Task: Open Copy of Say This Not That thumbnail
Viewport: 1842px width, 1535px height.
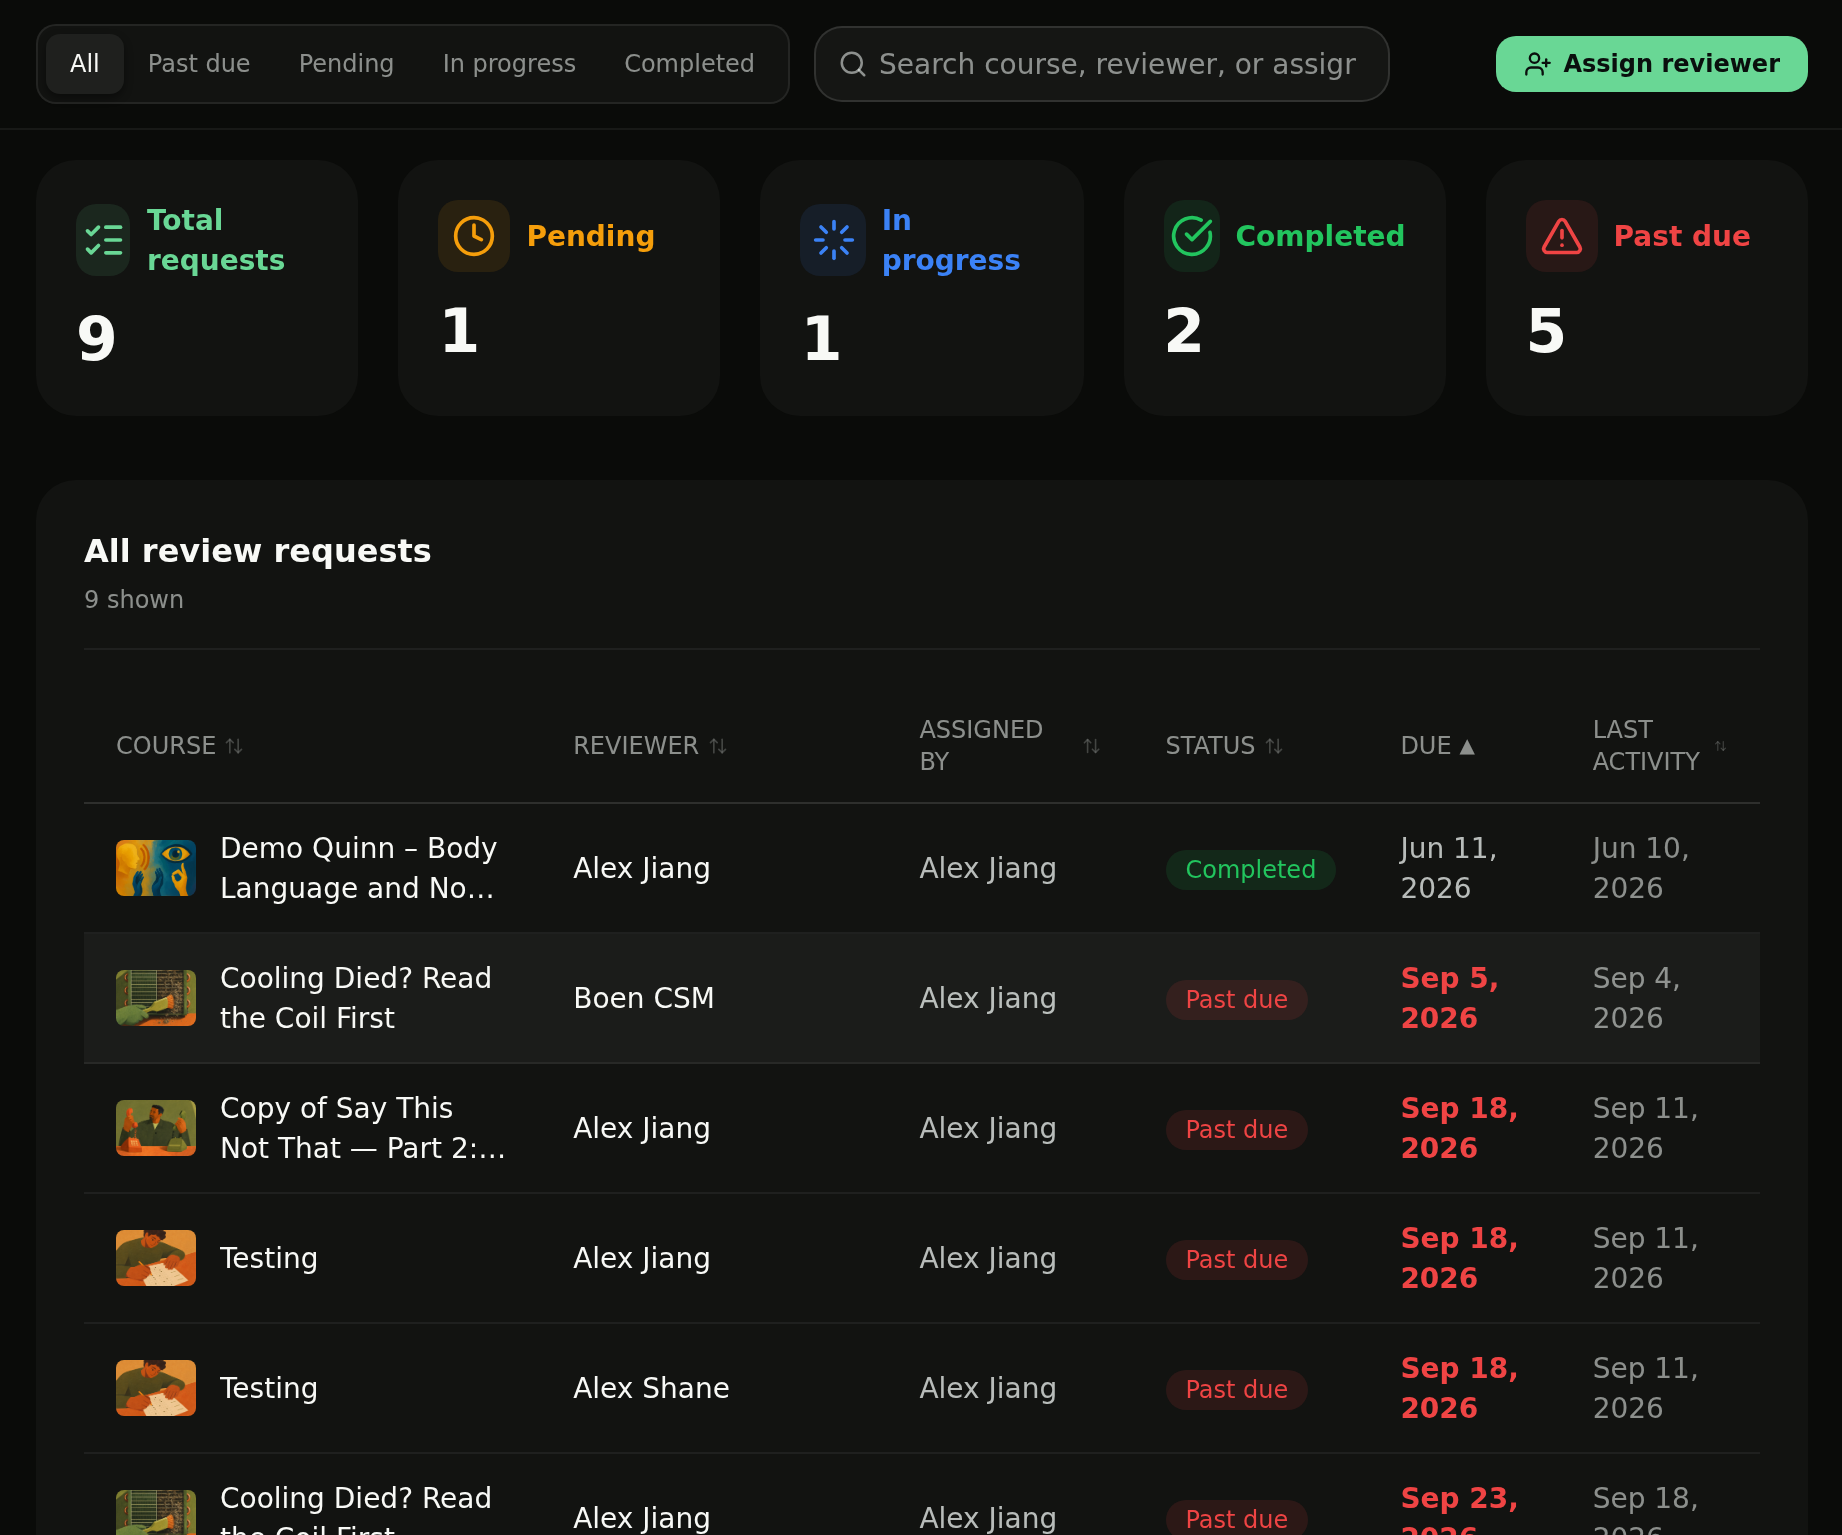Action: pyautogui.click(x=156, y=1128)
